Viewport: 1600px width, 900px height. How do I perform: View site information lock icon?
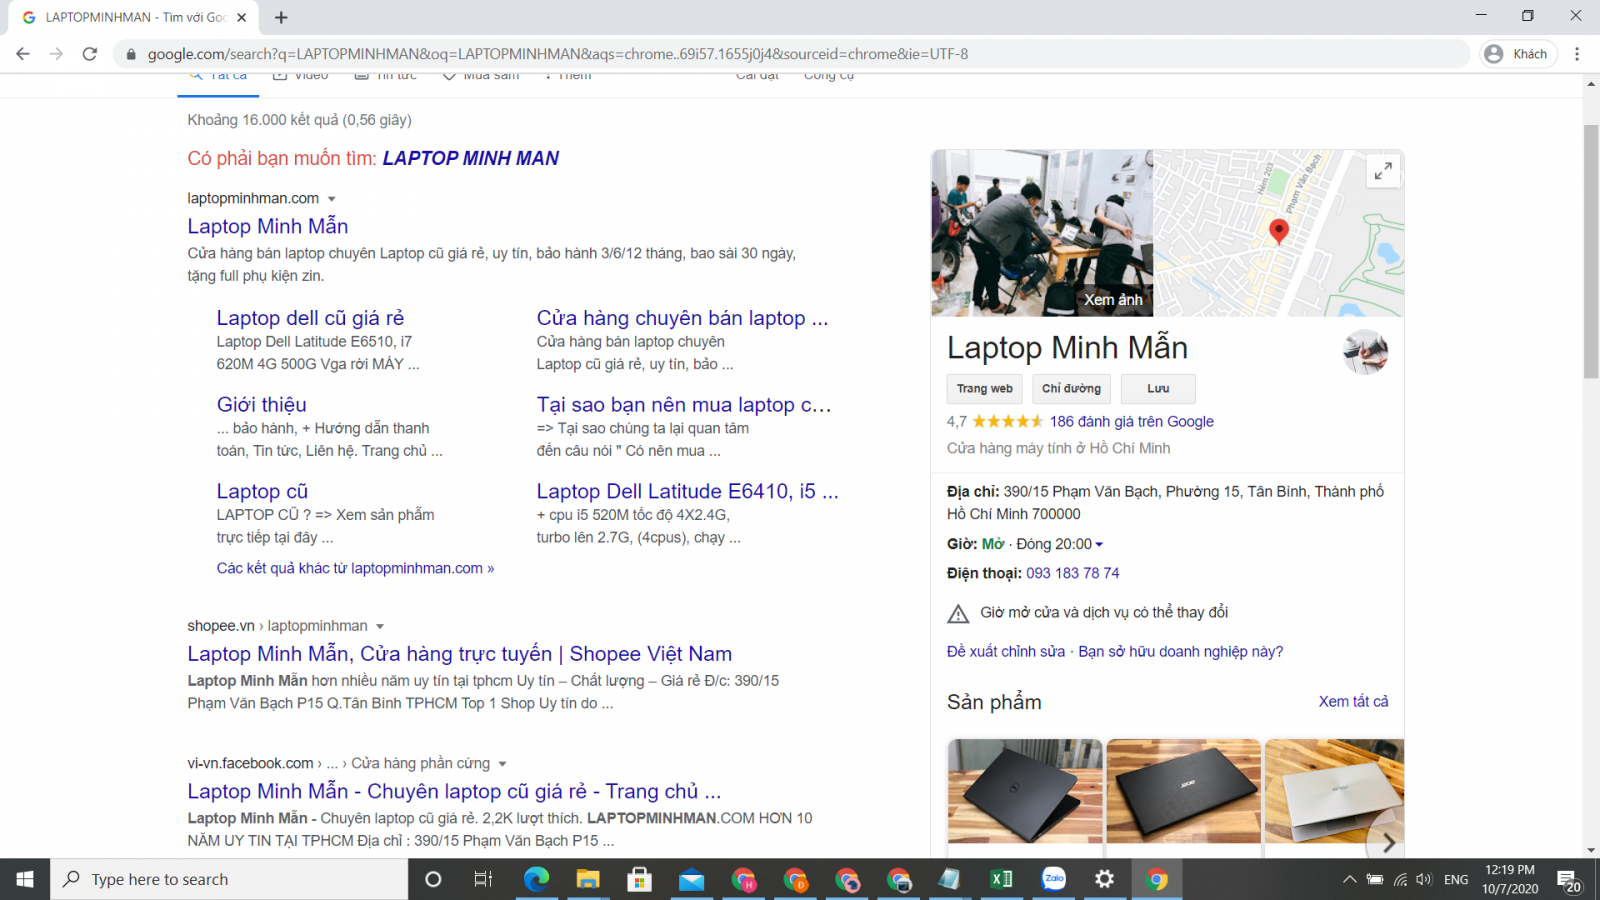point(130,54)
